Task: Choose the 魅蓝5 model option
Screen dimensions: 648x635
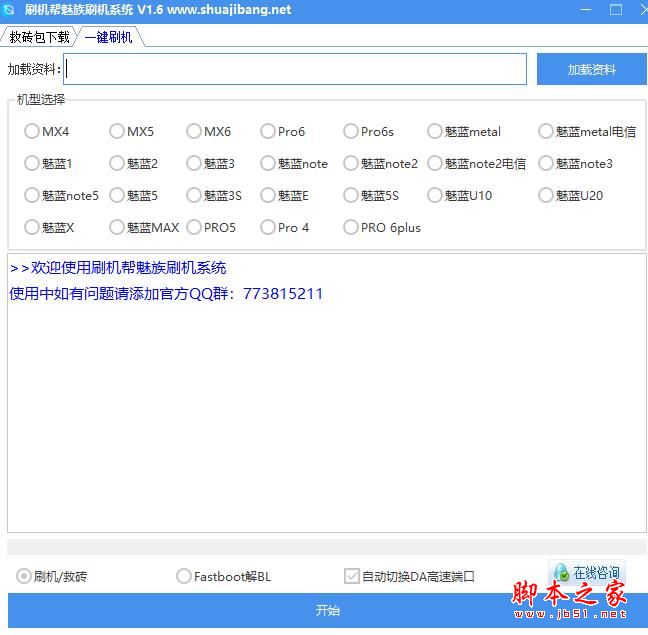Action: coord(117,195)
